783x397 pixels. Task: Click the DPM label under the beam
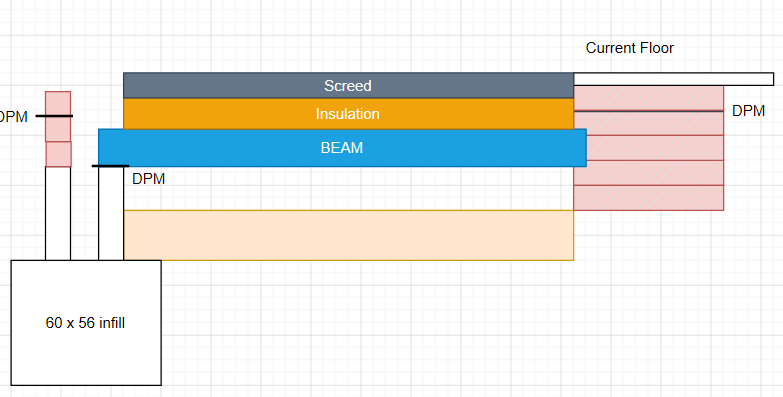tap(148, 179)
